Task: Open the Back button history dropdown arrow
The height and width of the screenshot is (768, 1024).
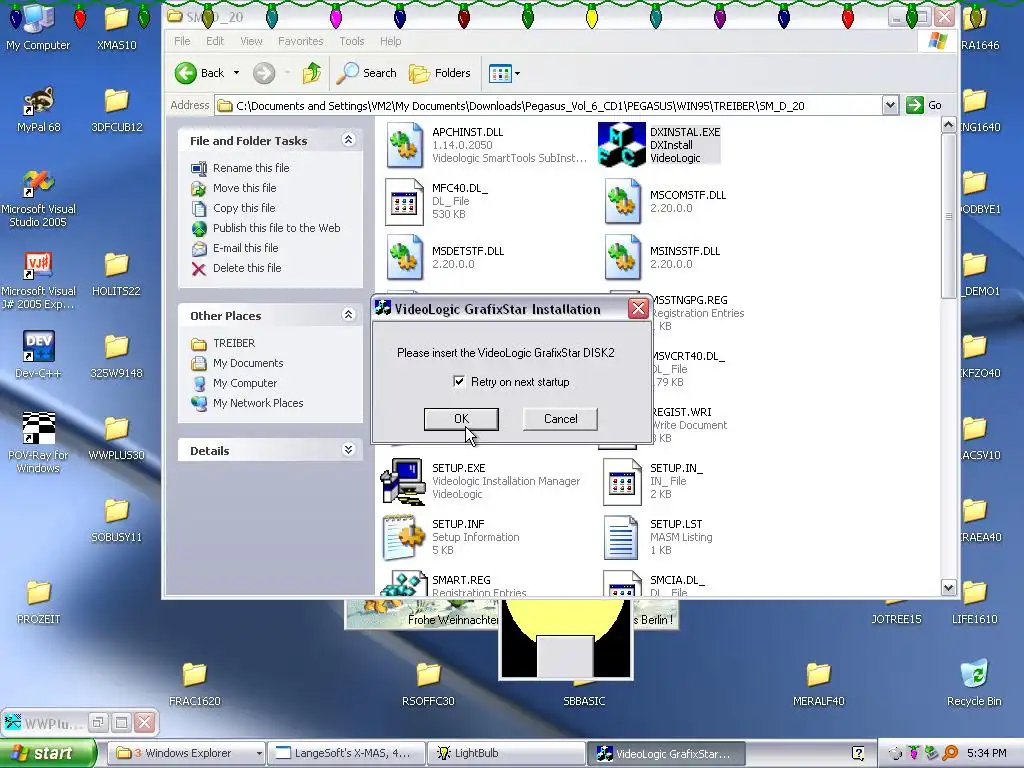Action: pyautogui.click(x=236, y=73)
